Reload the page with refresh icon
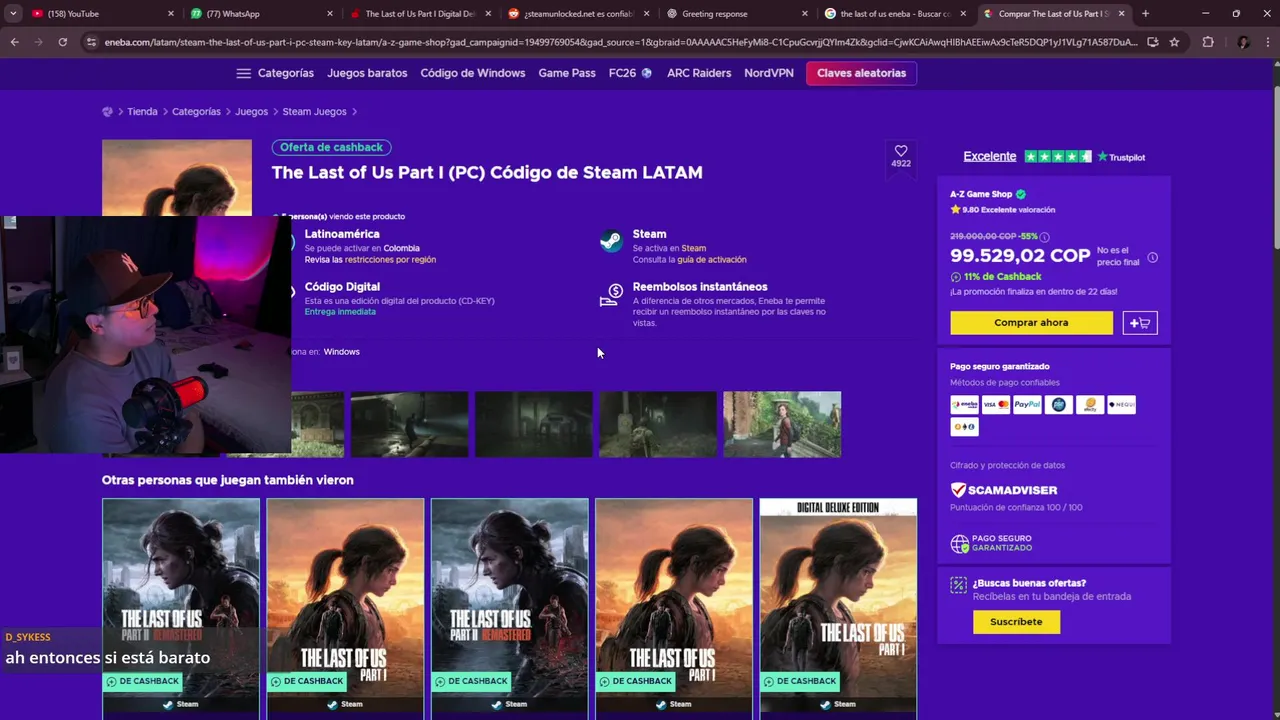Viewport: 1280px width, 720px height. [x=62, y=42]
